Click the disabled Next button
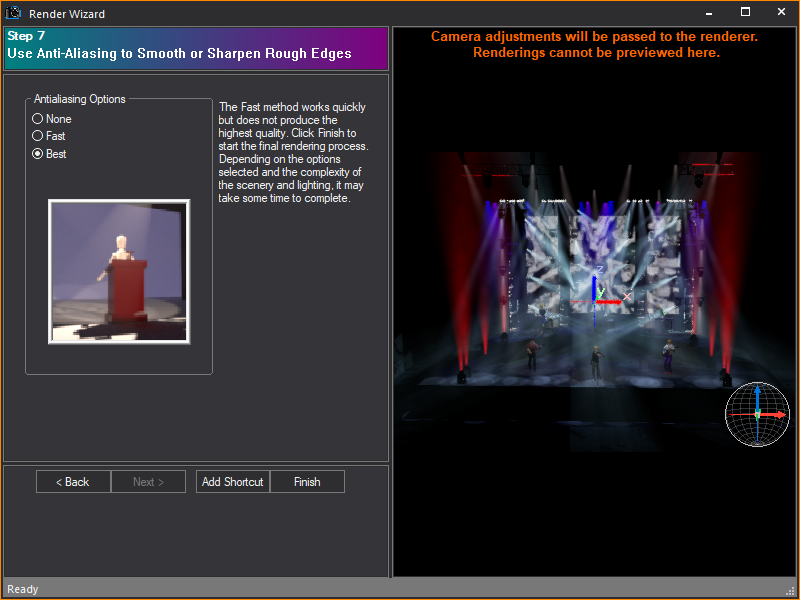Screen dimensions: 800x600 [x=148, y=481]
